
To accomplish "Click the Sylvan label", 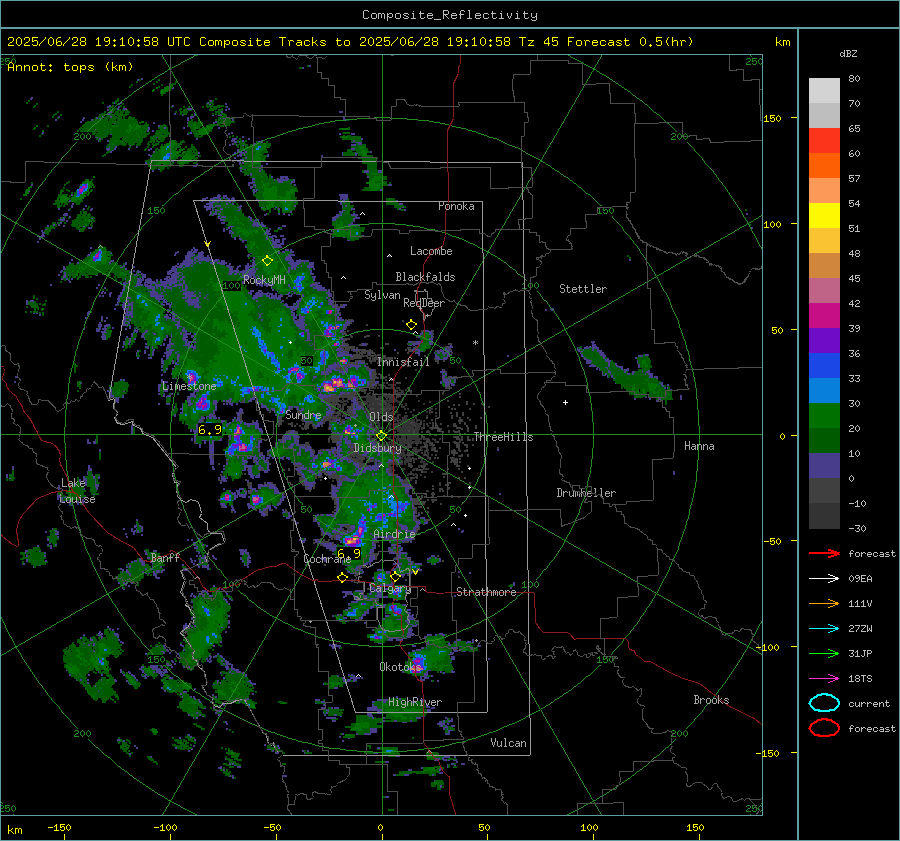I will pyautogui.click(x=382, y=295).
